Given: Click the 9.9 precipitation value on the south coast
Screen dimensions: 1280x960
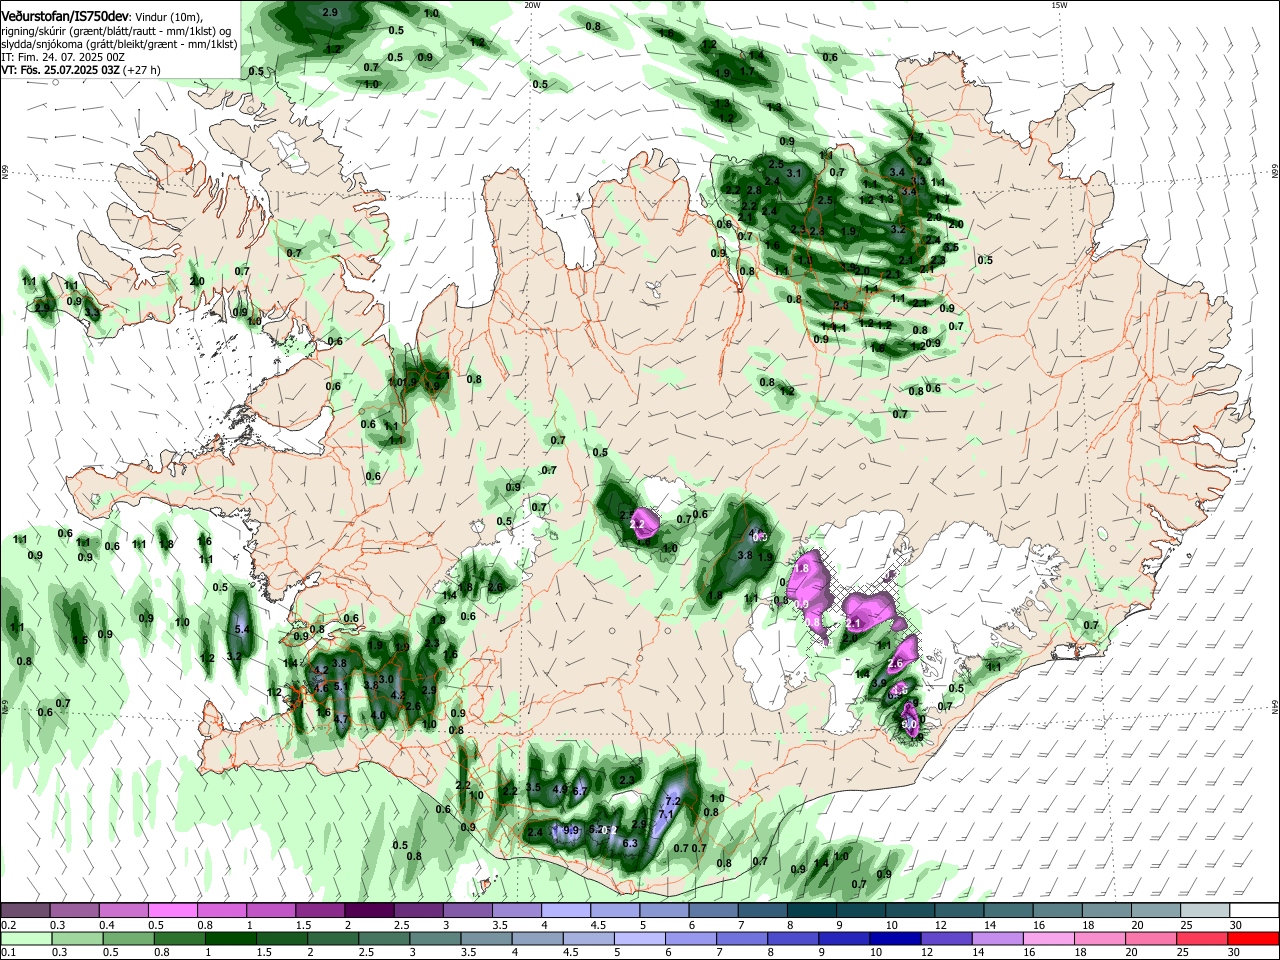Looking at the screenshot, I should point(571,830).
